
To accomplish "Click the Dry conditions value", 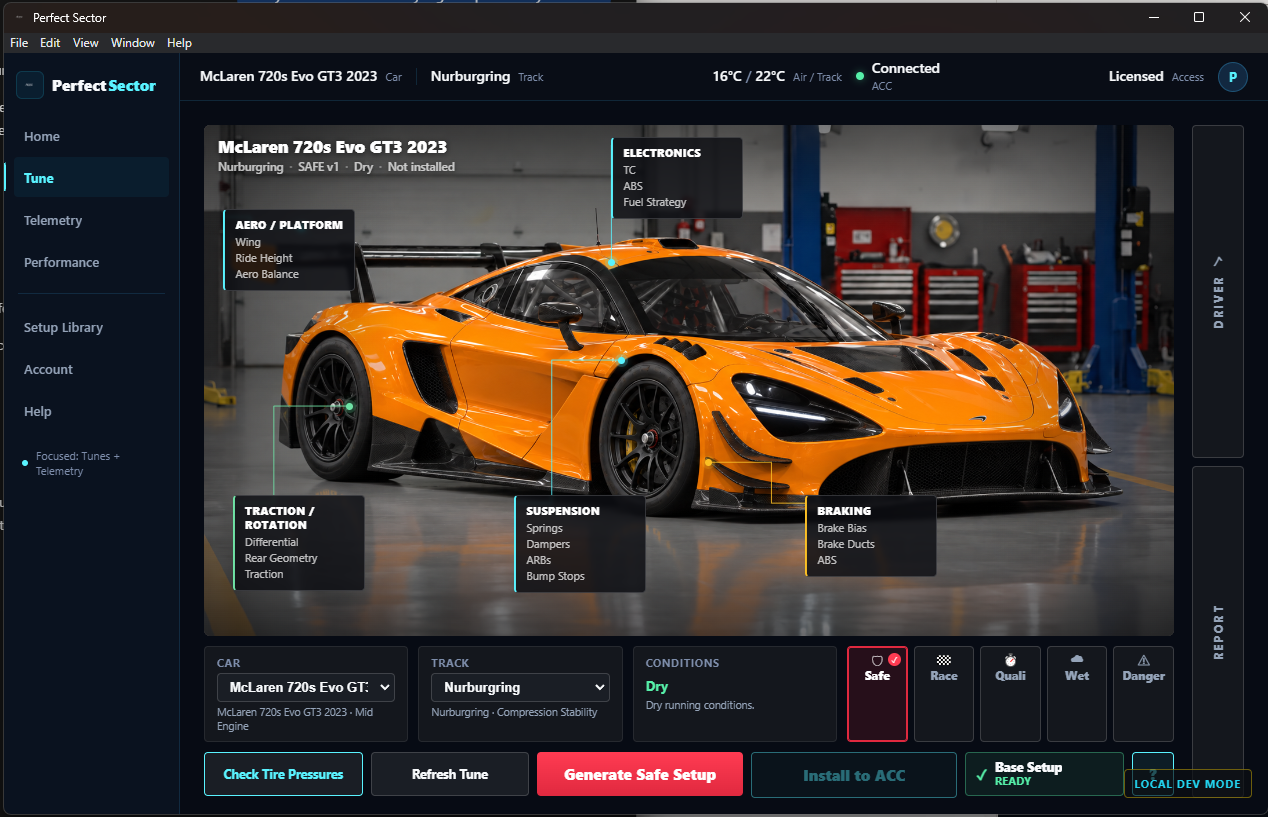I will coord(657,686).
